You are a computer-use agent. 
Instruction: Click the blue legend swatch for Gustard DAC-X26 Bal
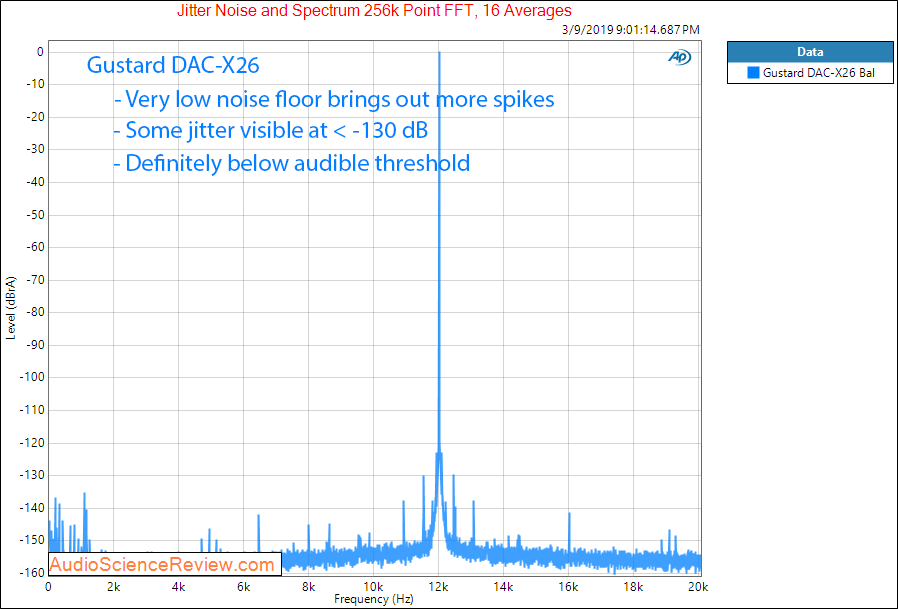753,73
